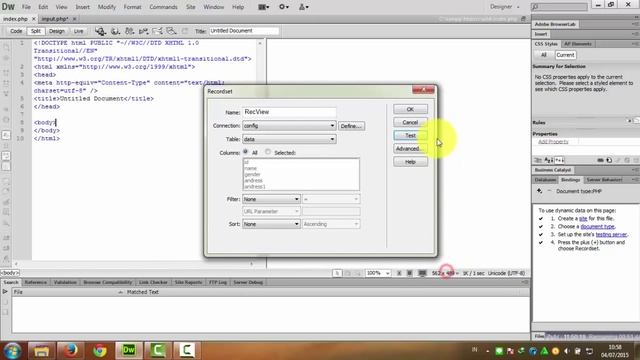Open the Ascending sort order dropdown
The image size is (640, 360).
coord(331,224)
